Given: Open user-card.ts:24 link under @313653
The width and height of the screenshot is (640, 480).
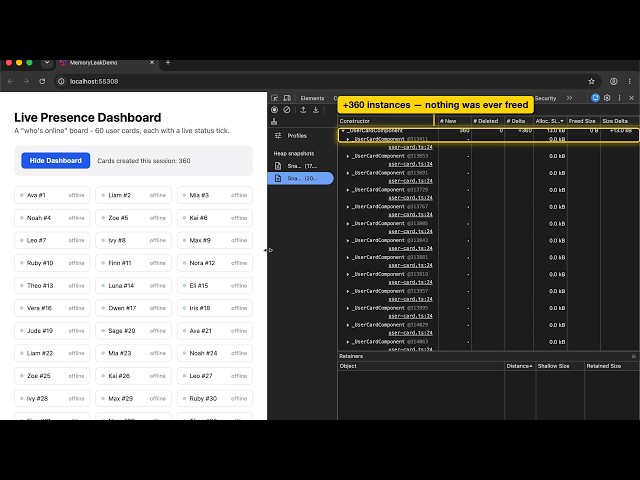Looking at the screenshot, I should coord(410,164).
